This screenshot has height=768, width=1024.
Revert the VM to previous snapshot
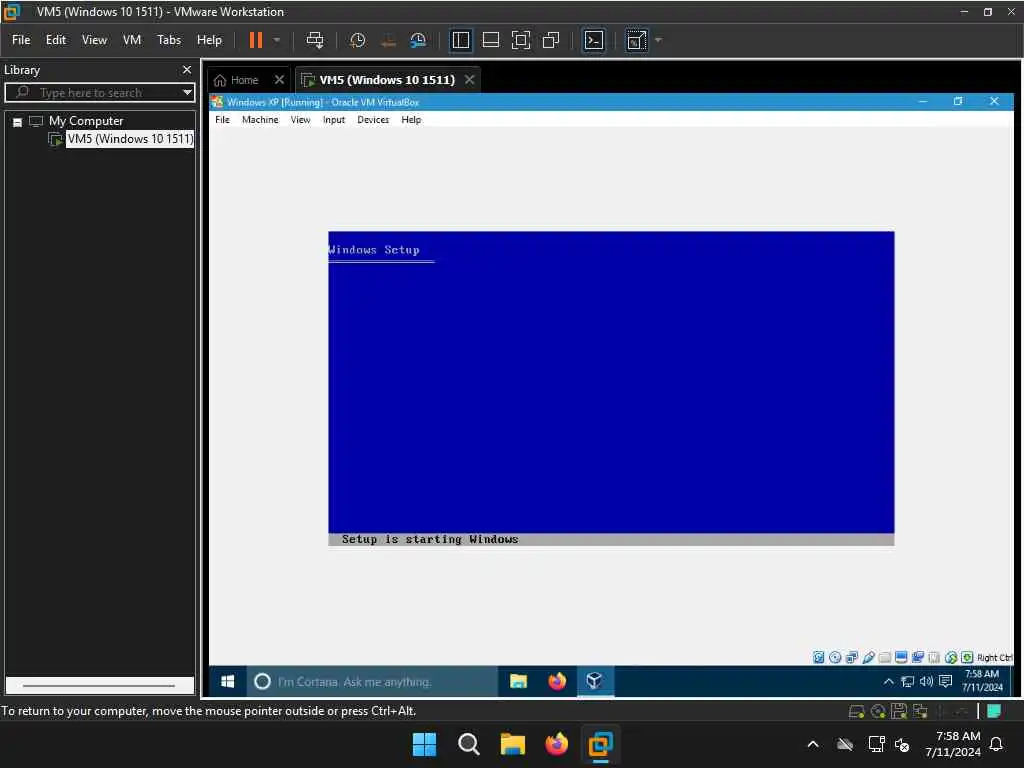point(388,40)
